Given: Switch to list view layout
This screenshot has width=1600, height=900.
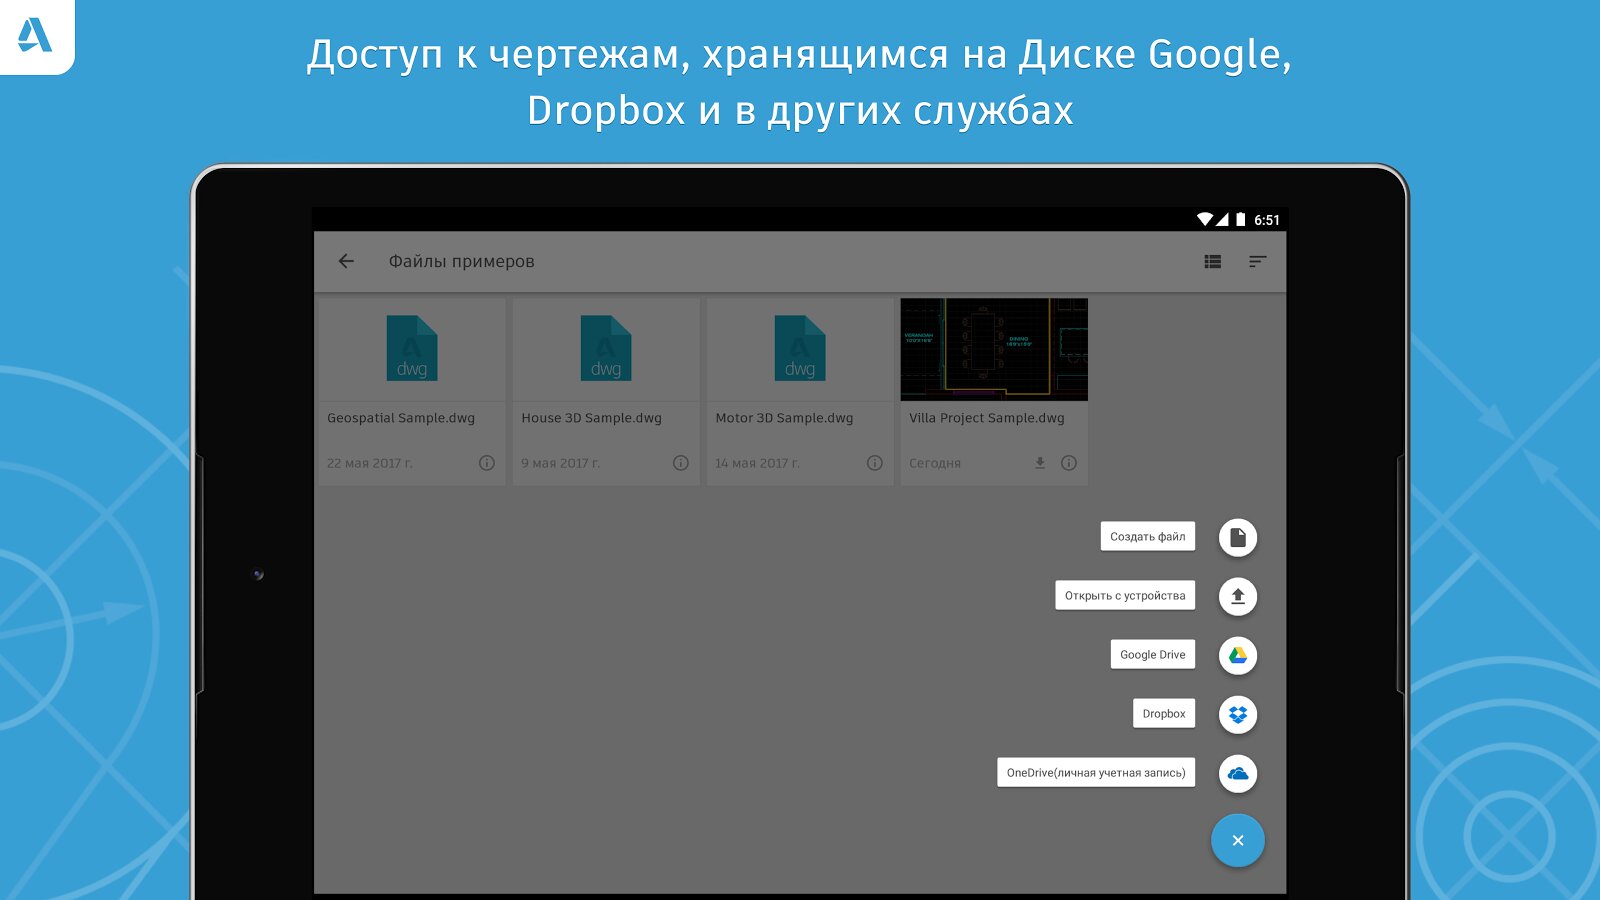Looking at the screenshot, I should click(x=1212, y=261).
